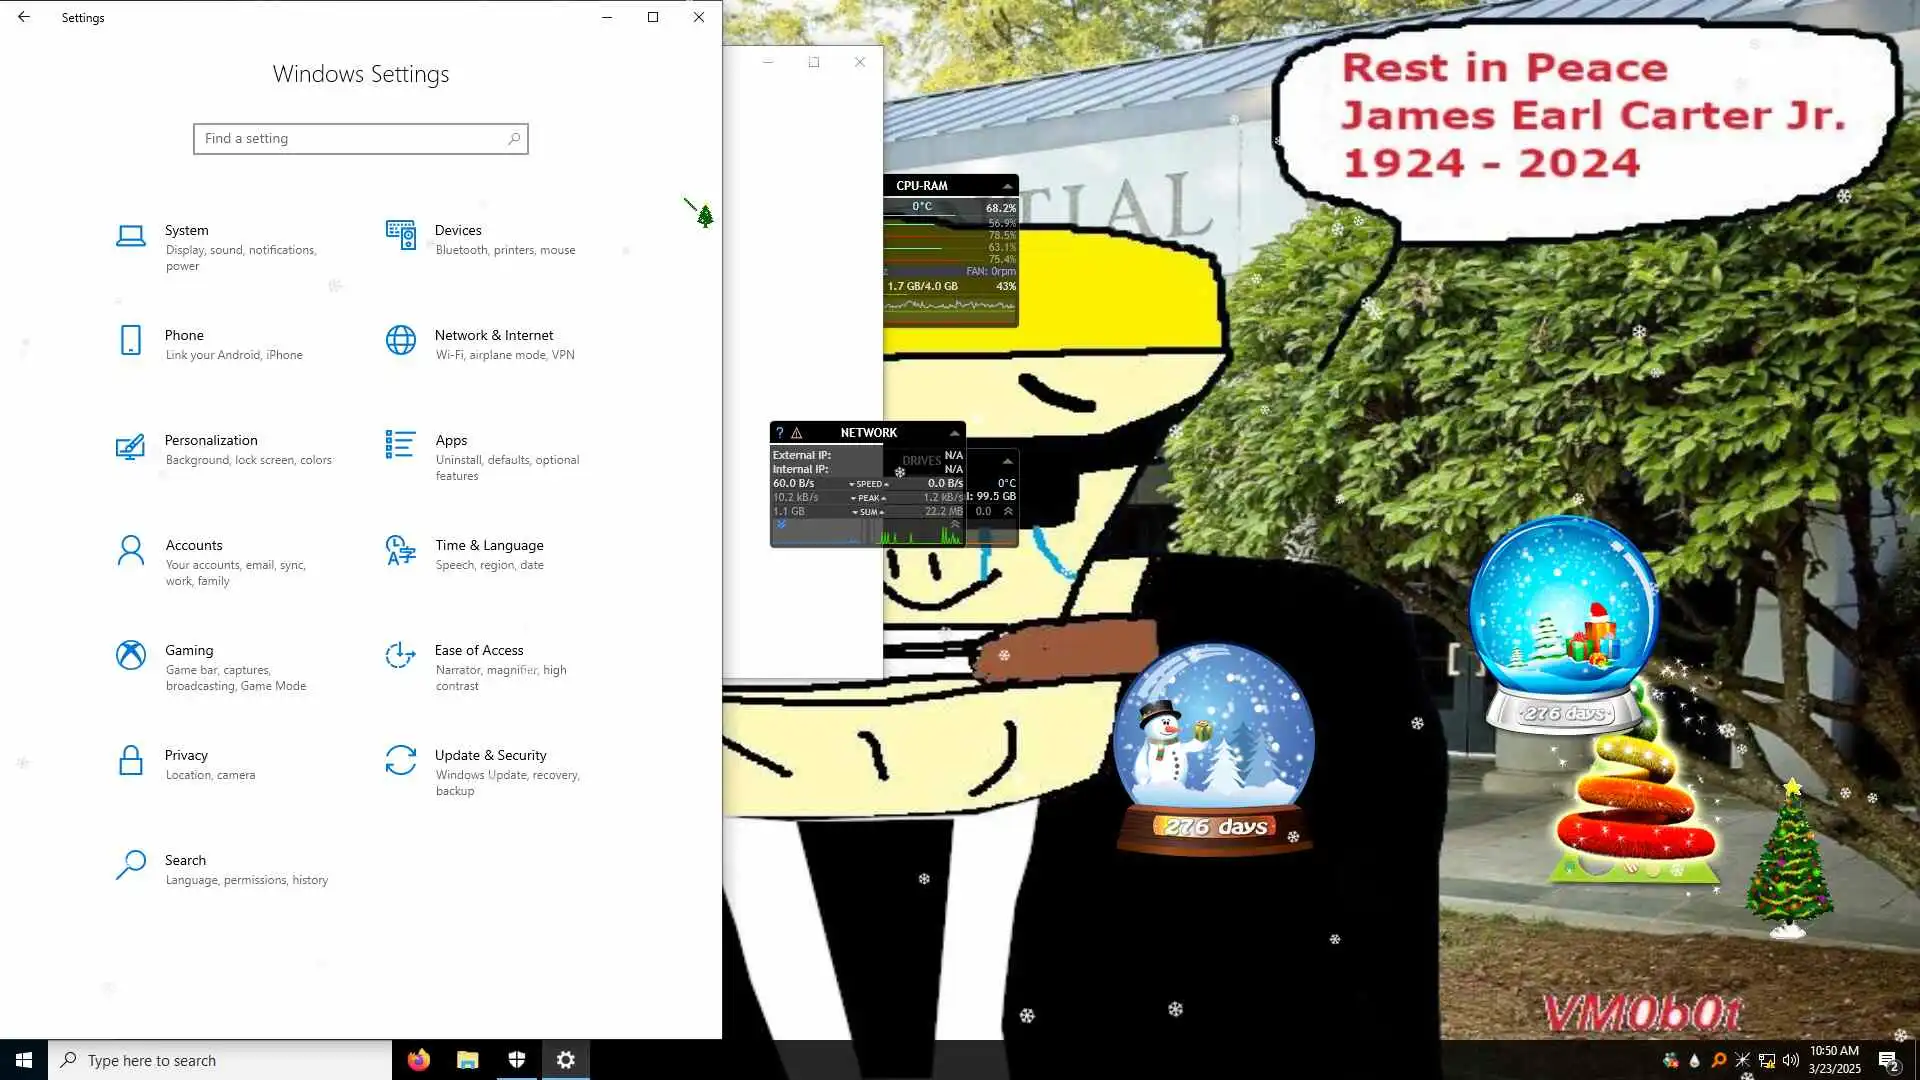This screenshot has height=1080, width=1920.
Task: Open Update & Security settings
Action: pyautogui.click(x=490, y=755)
